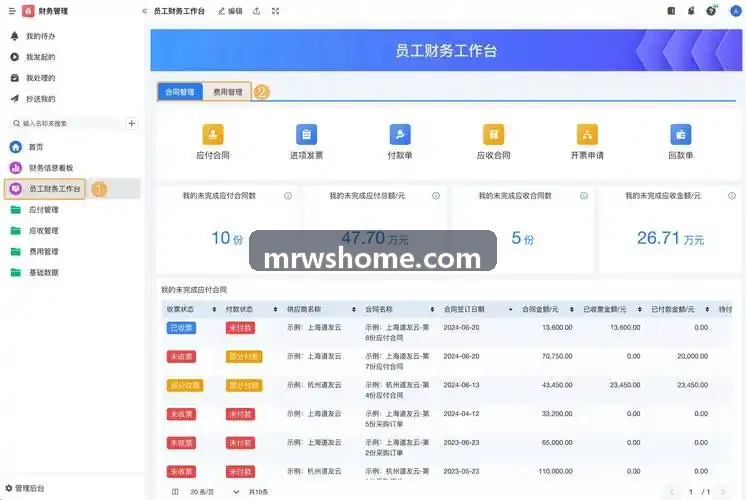Click the current page number 1
746x500 pixels.
click(691, 492)
